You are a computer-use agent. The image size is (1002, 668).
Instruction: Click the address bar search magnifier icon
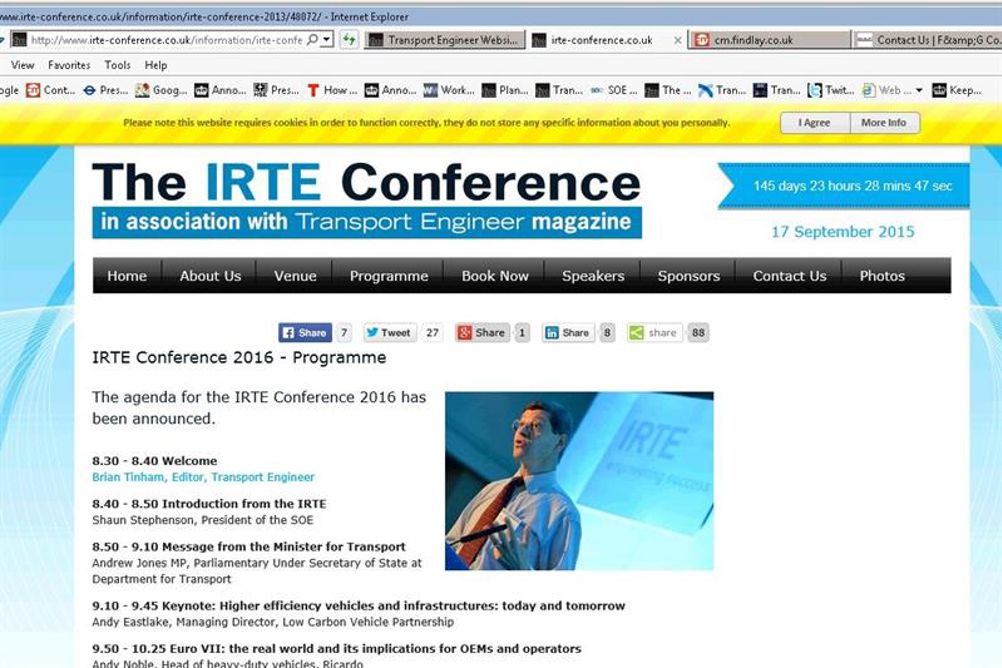tap(312, 40)
